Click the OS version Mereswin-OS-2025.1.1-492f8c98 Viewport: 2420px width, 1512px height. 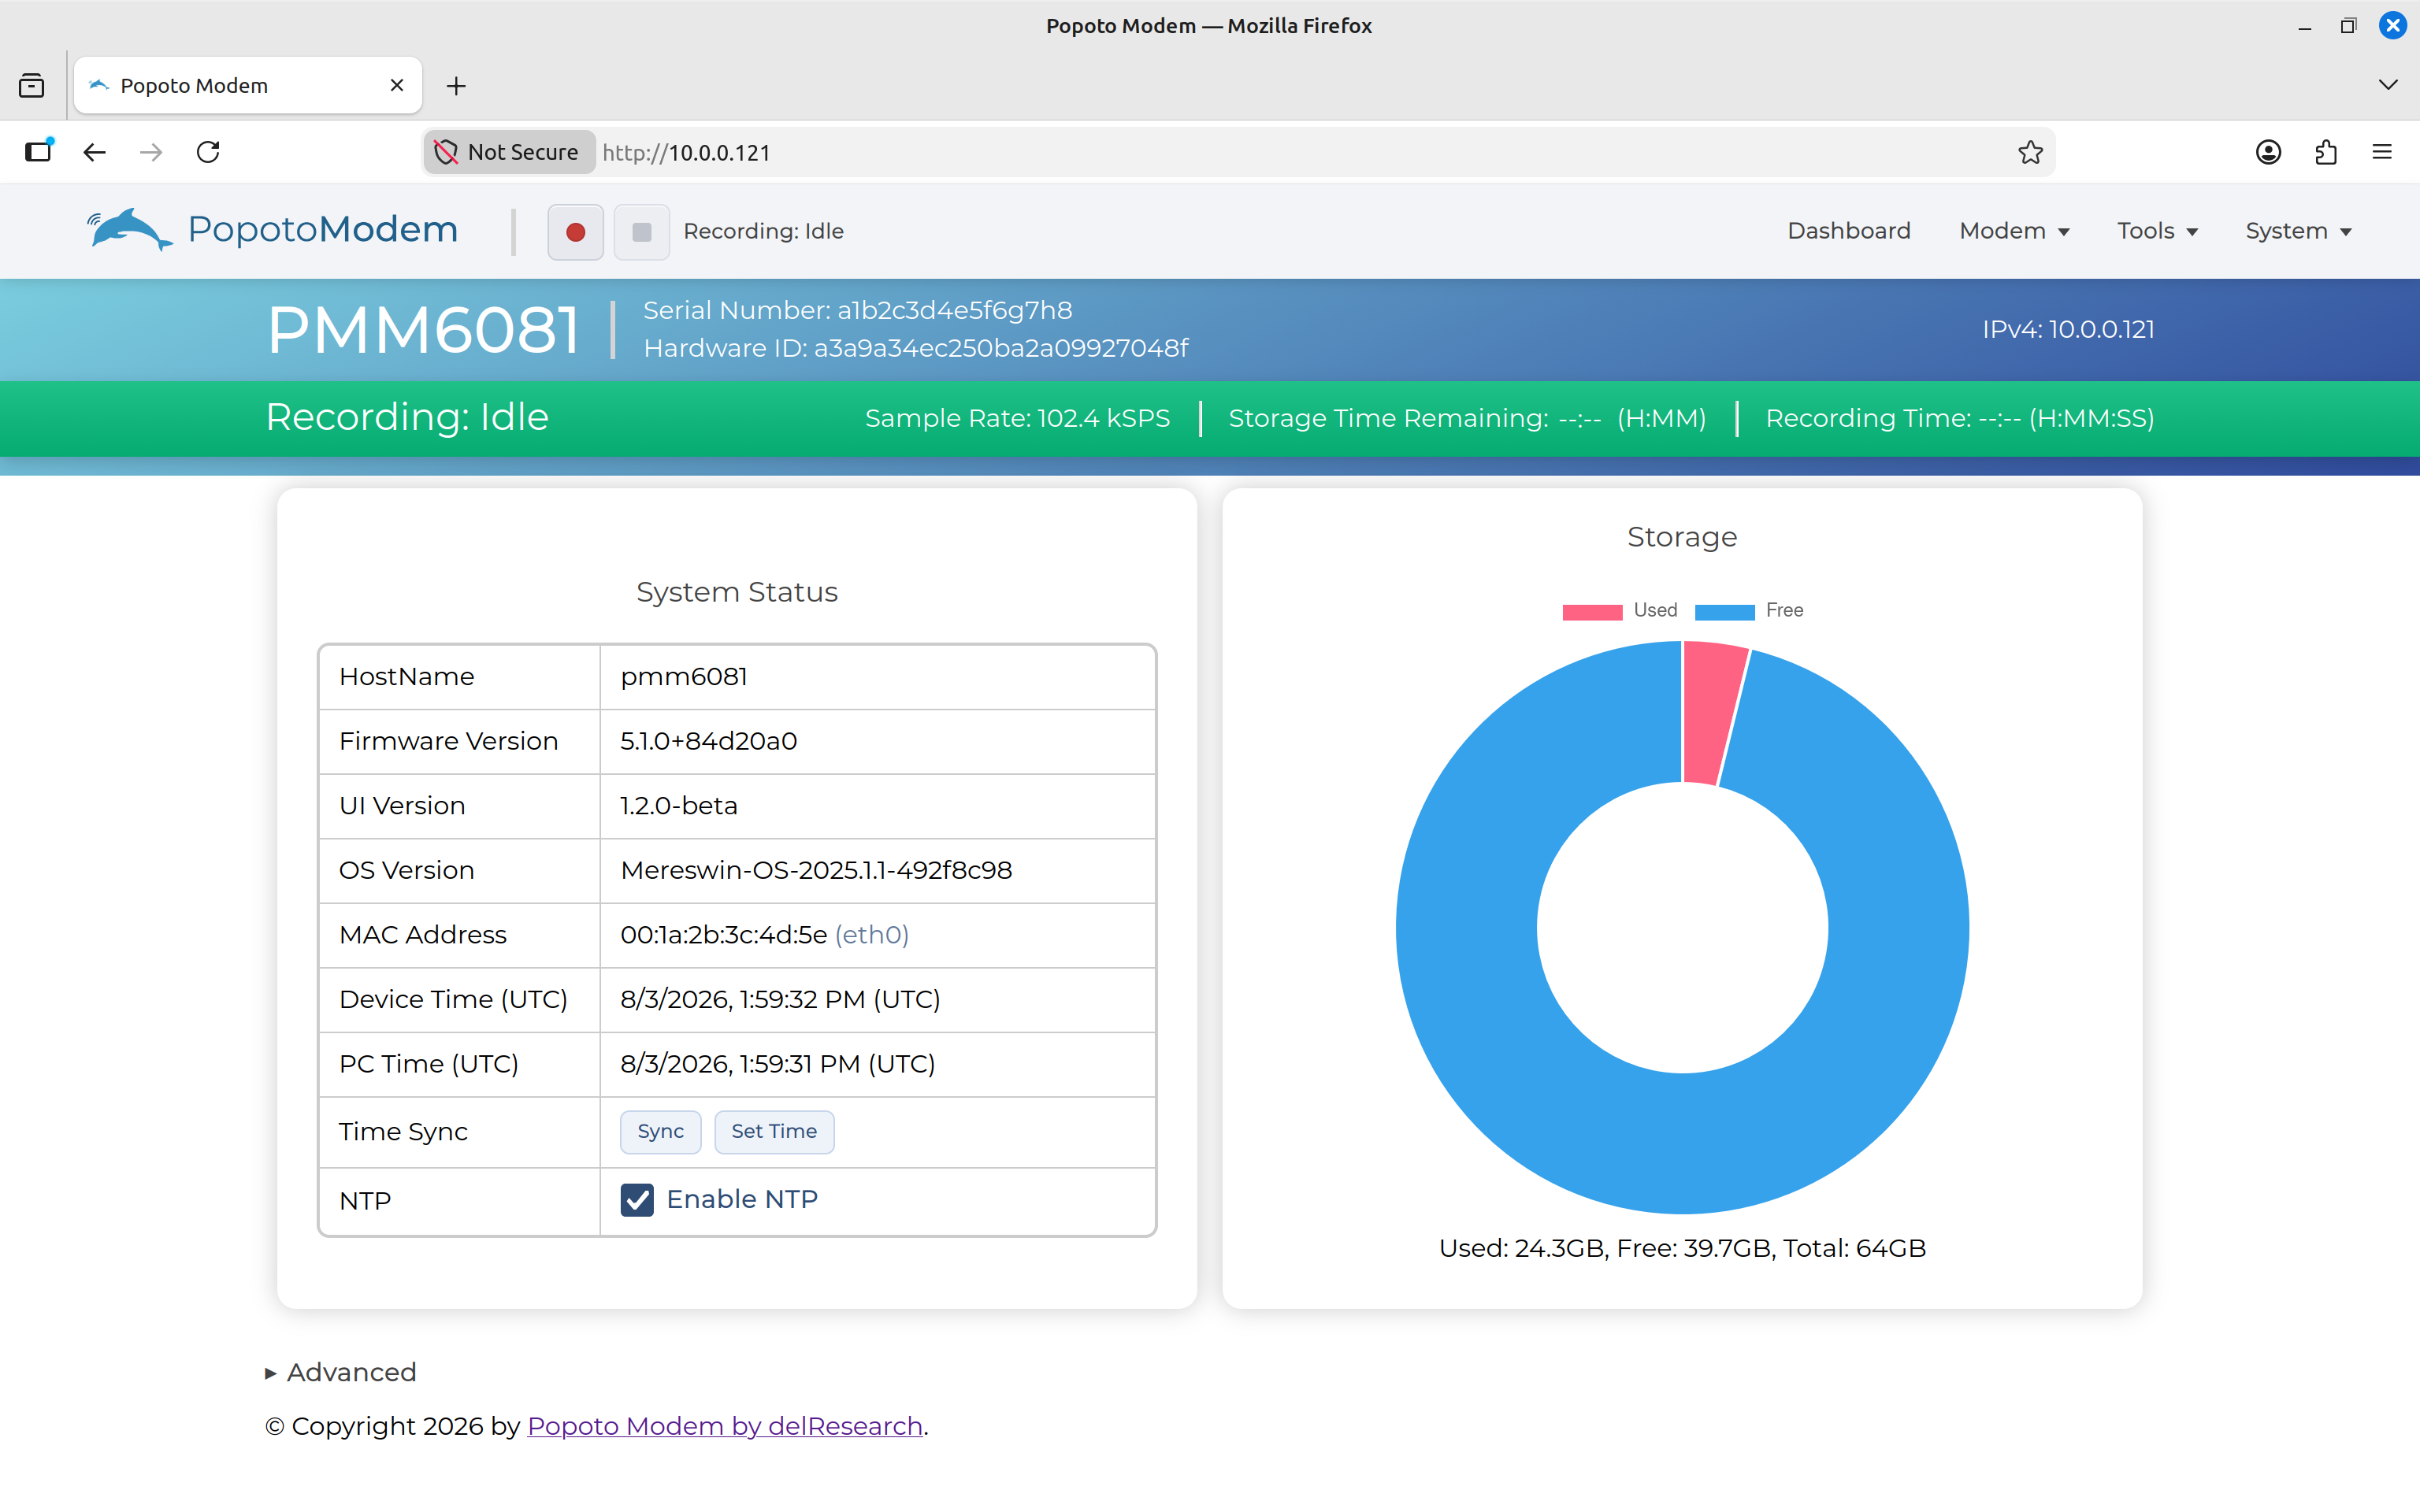[816, 870]
